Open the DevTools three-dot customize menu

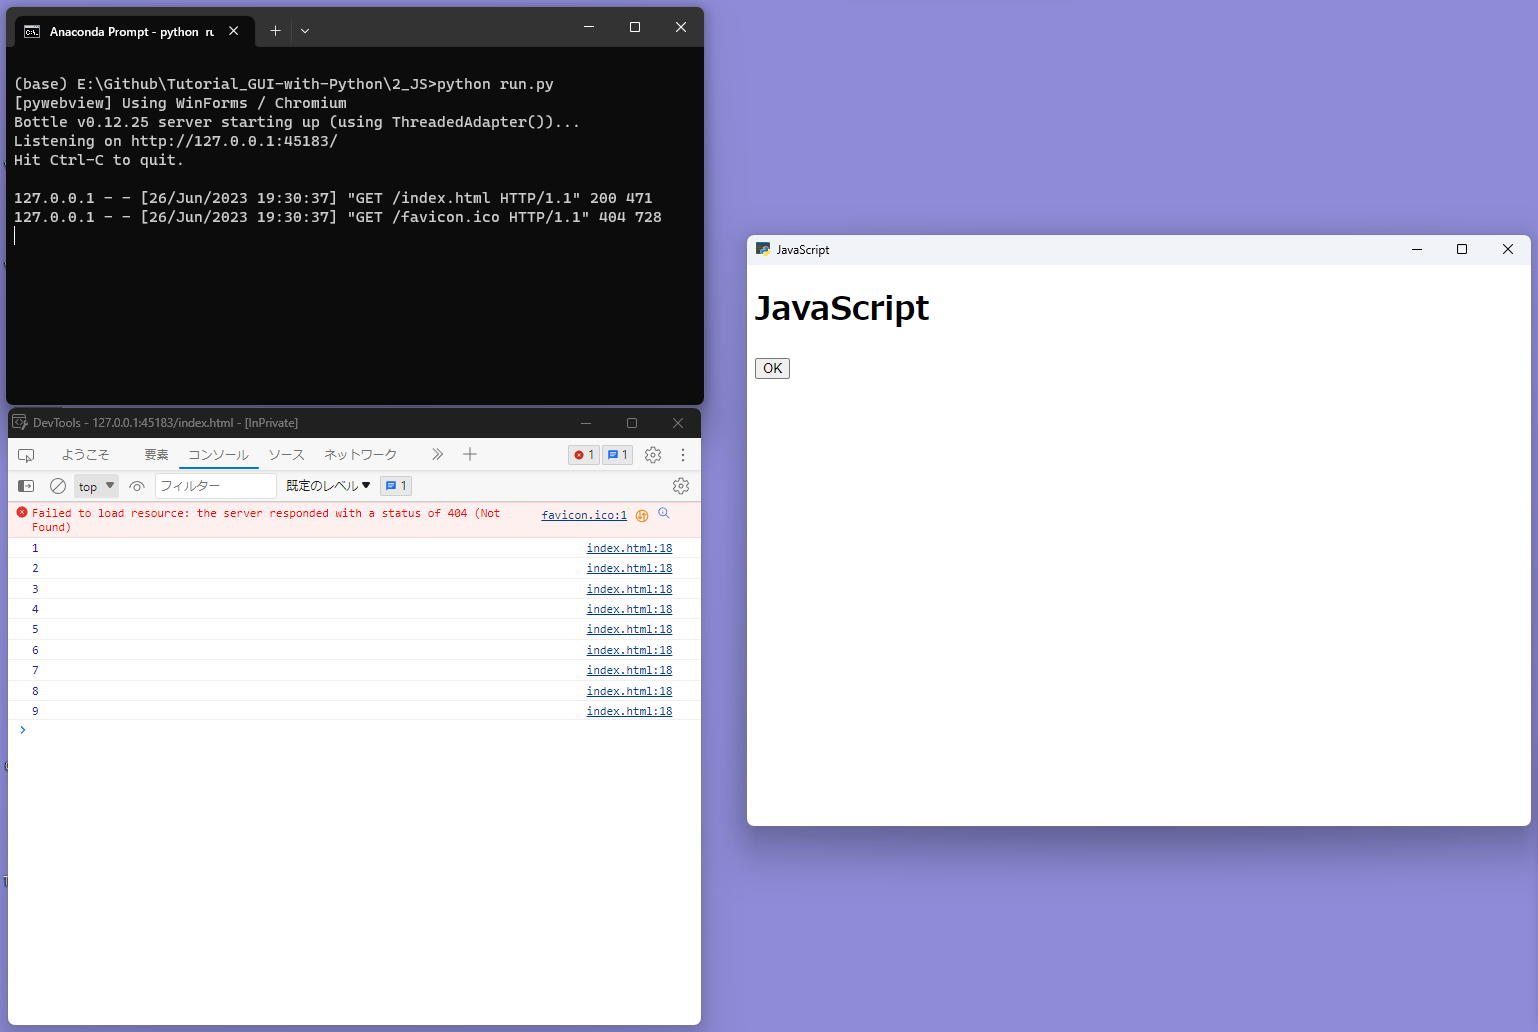683,455
